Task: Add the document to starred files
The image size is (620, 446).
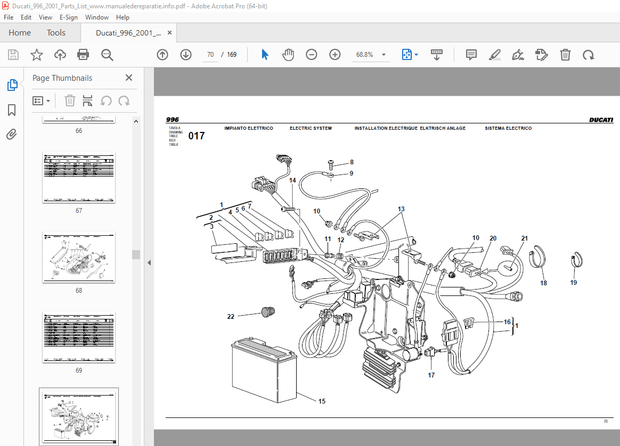Action: click(37, 55)
